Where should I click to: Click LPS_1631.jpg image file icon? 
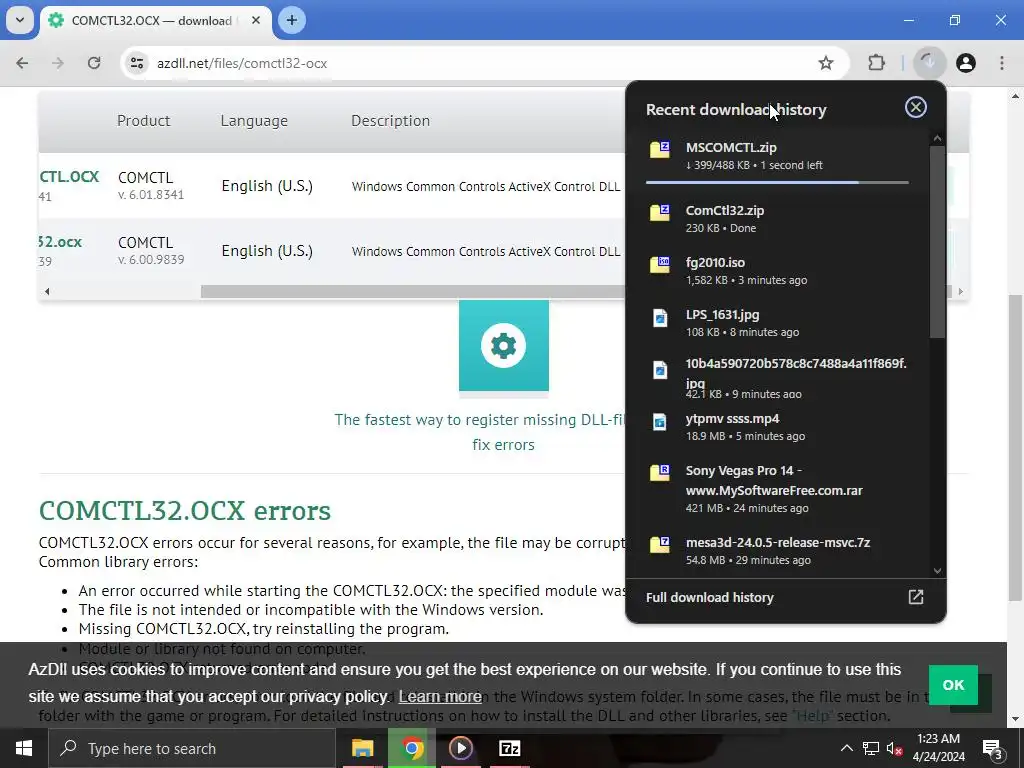[x=660, y=317]
